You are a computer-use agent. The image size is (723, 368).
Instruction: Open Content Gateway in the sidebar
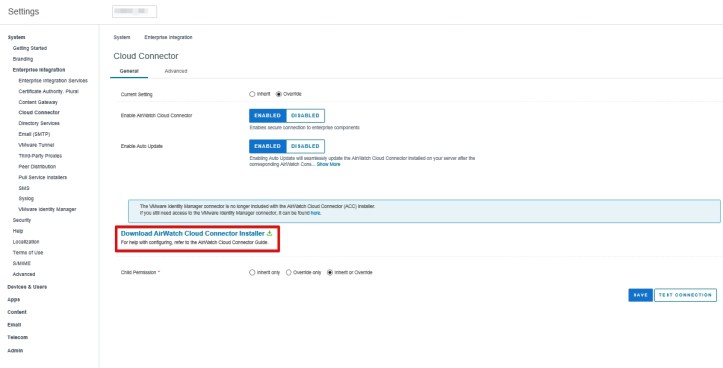38,102
